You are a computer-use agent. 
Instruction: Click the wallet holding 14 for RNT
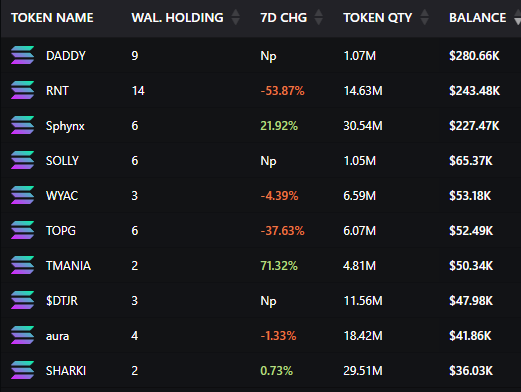point(138,91)
